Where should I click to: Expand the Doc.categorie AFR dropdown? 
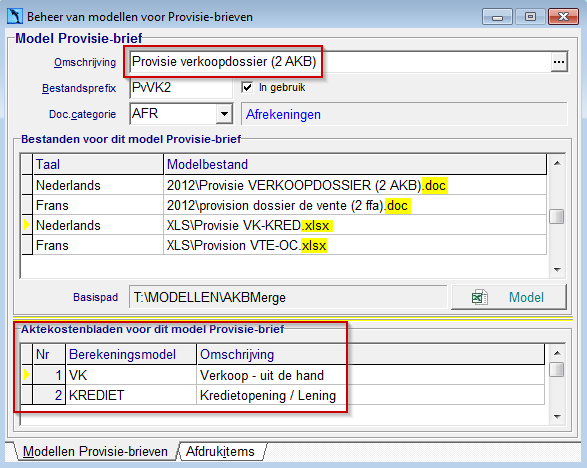(x=224, y=113)
